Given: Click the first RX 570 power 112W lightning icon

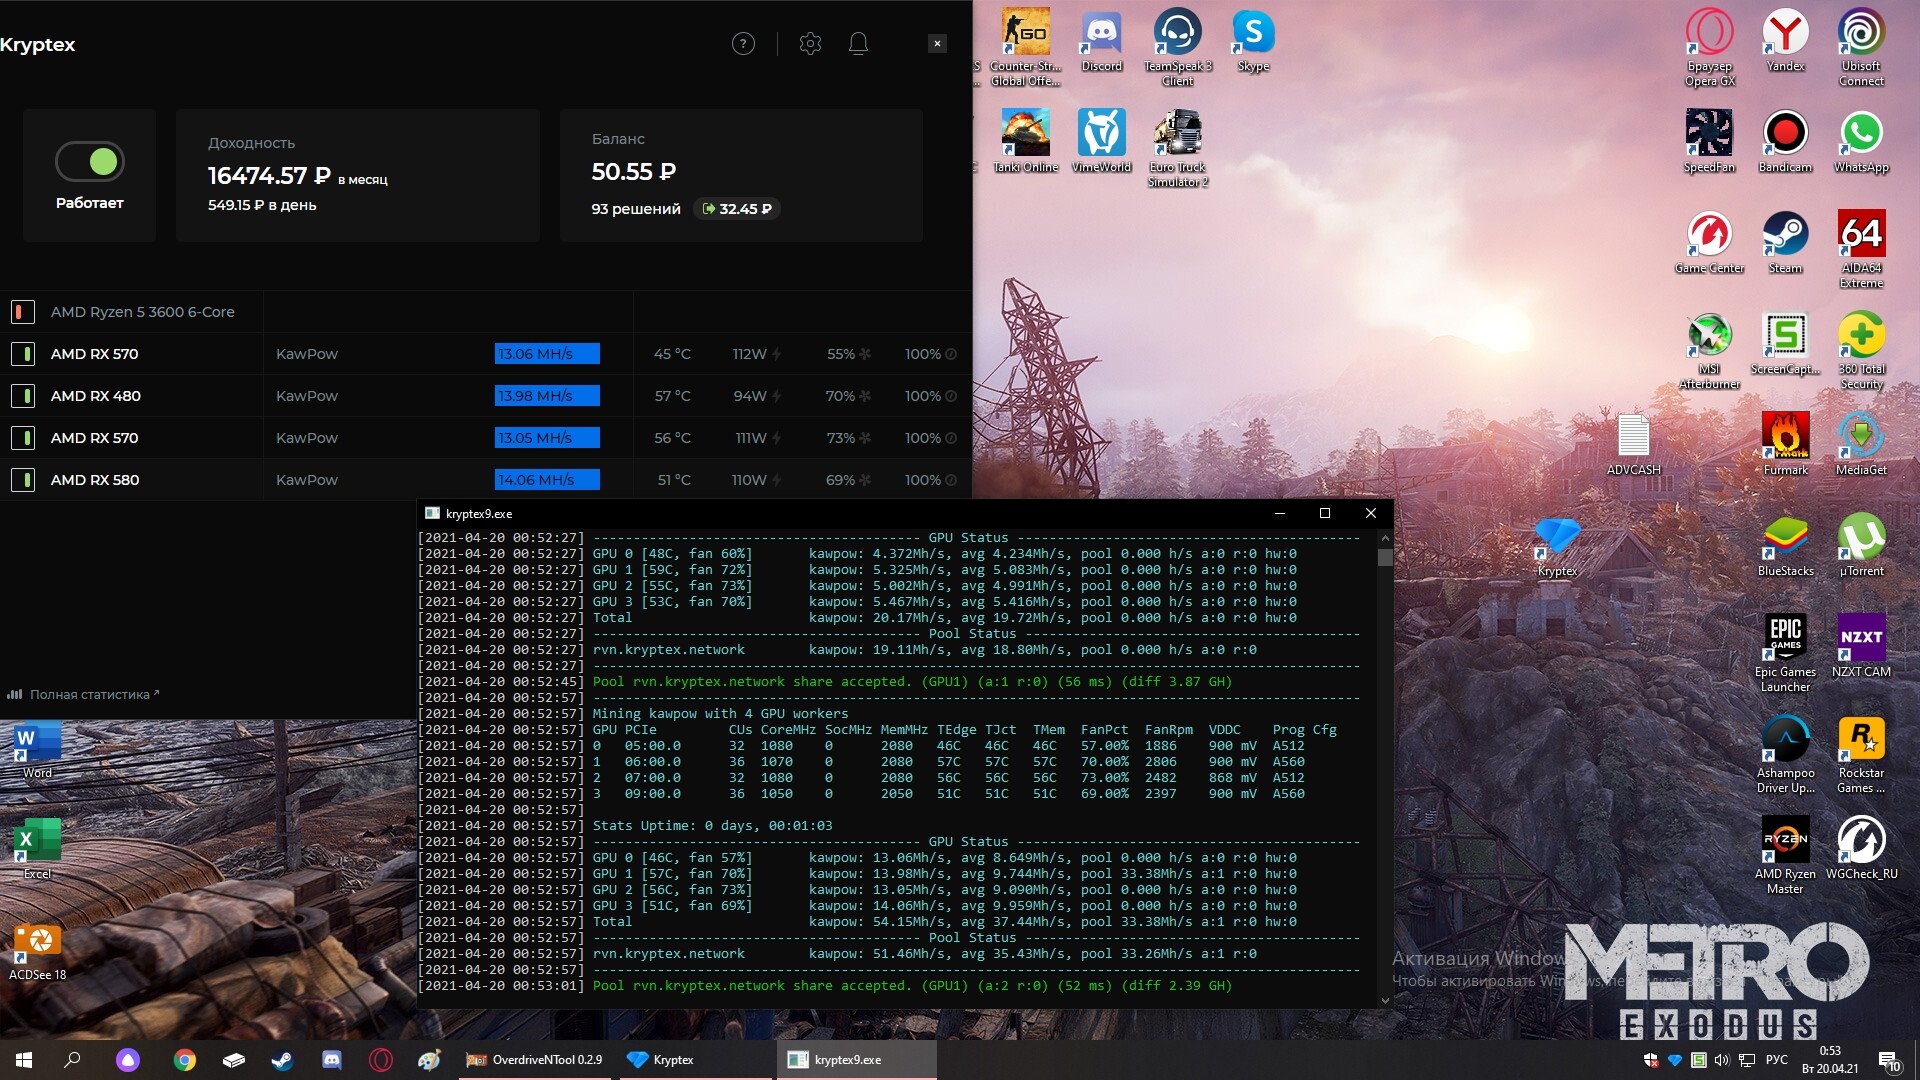Looking at the screenshot, I should (776, 354).
